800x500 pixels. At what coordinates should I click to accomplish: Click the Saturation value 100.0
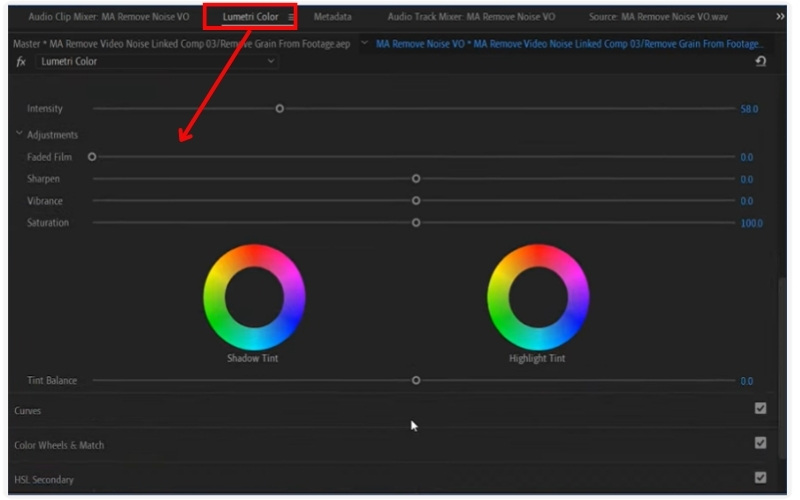[x=750, y=223]
